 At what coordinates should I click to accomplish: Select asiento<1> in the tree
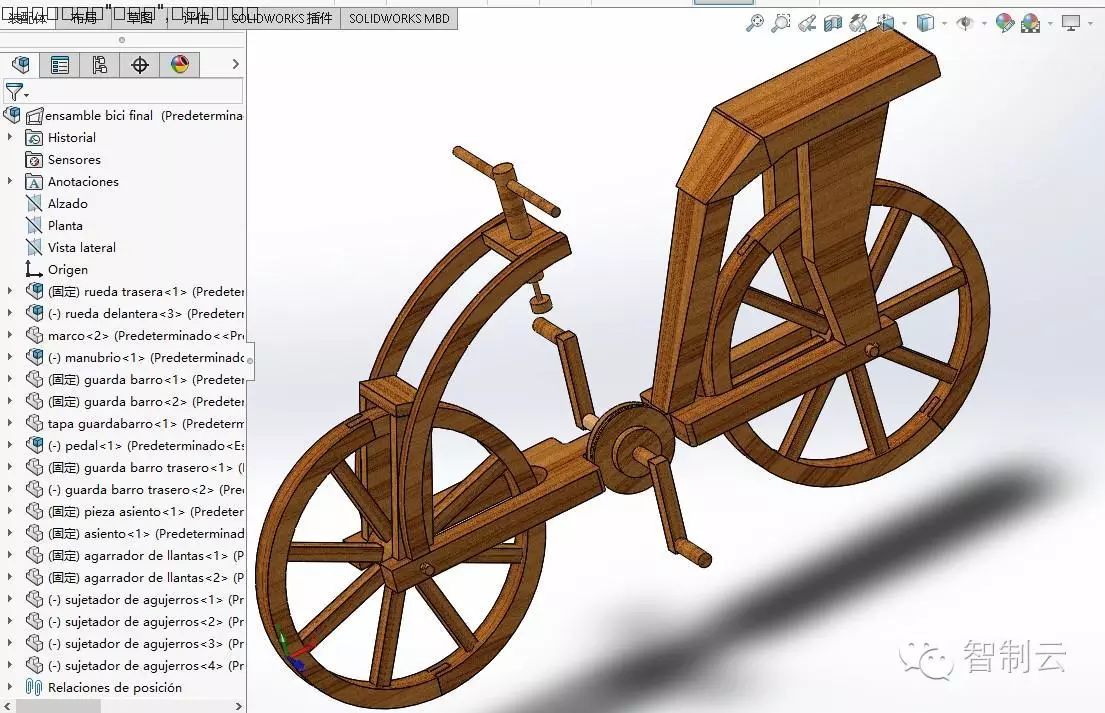[145, 533]
